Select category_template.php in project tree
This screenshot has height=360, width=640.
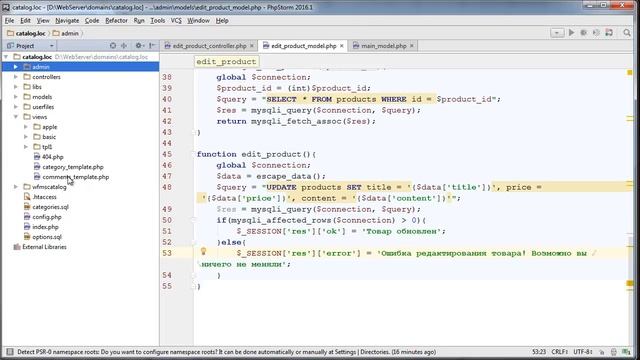pos(73,167)
